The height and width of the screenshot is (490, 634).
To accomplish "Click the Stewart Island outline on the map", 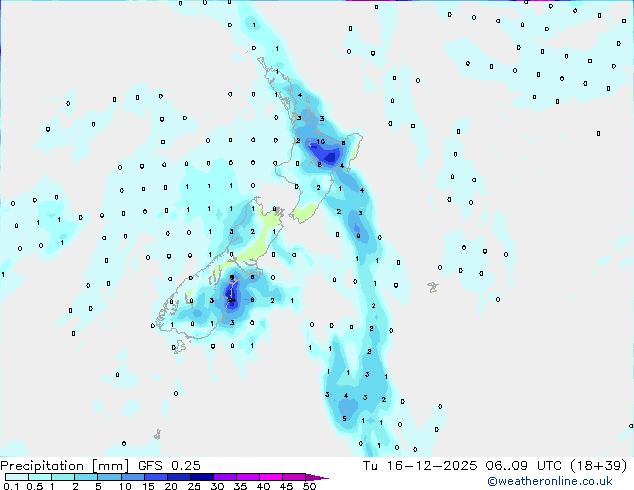I will click(179, 347).
